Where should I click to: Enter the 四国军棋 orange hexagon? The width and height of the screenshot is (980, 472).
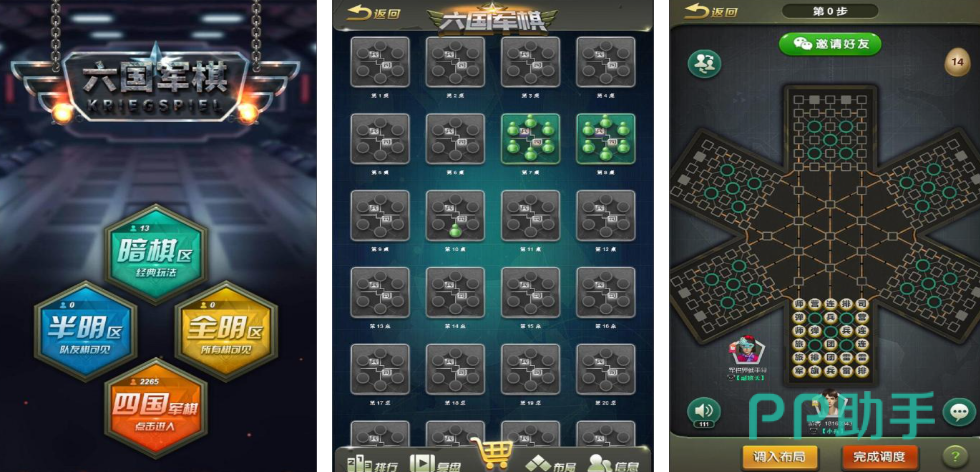(155, 408)
